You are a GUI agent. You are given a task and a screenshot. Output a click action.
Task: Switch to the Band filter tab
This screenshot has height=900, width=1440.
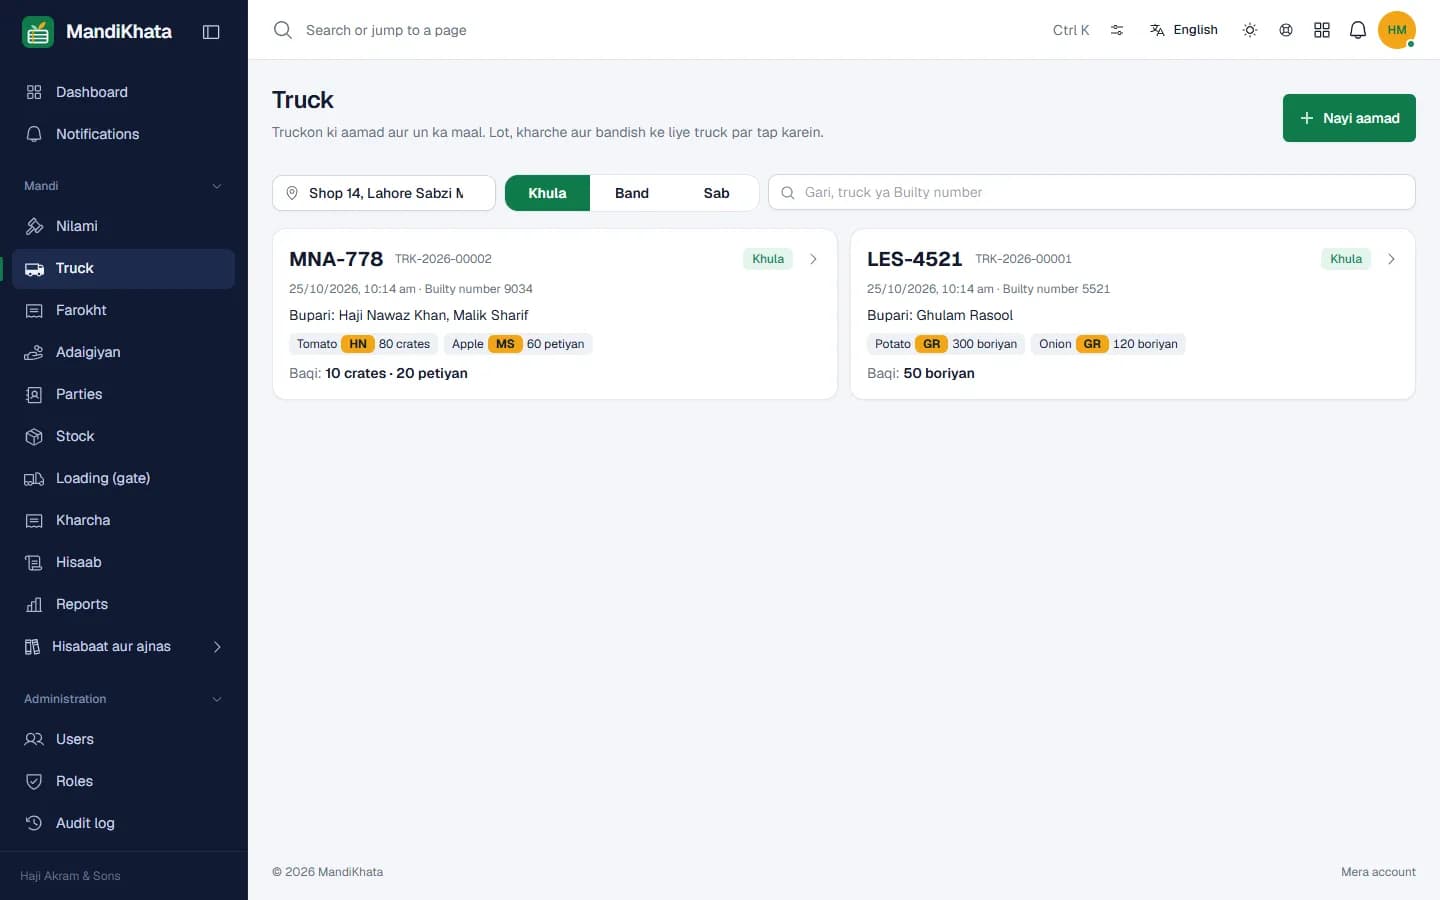coord(632,193)
